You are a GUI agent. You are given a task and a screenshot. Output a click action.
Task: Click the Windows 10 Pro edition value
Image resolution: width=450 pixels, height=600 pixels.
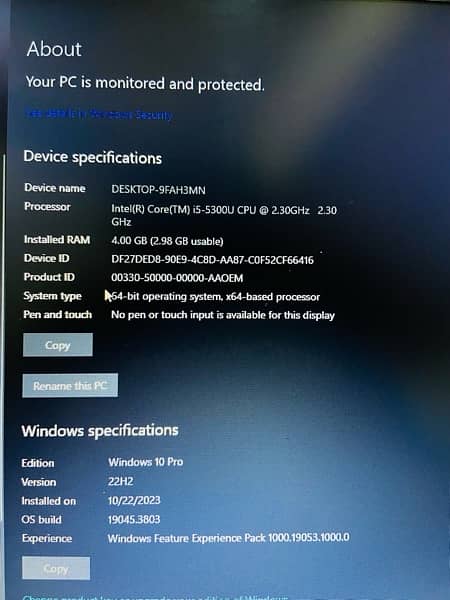tap(145, 462)
